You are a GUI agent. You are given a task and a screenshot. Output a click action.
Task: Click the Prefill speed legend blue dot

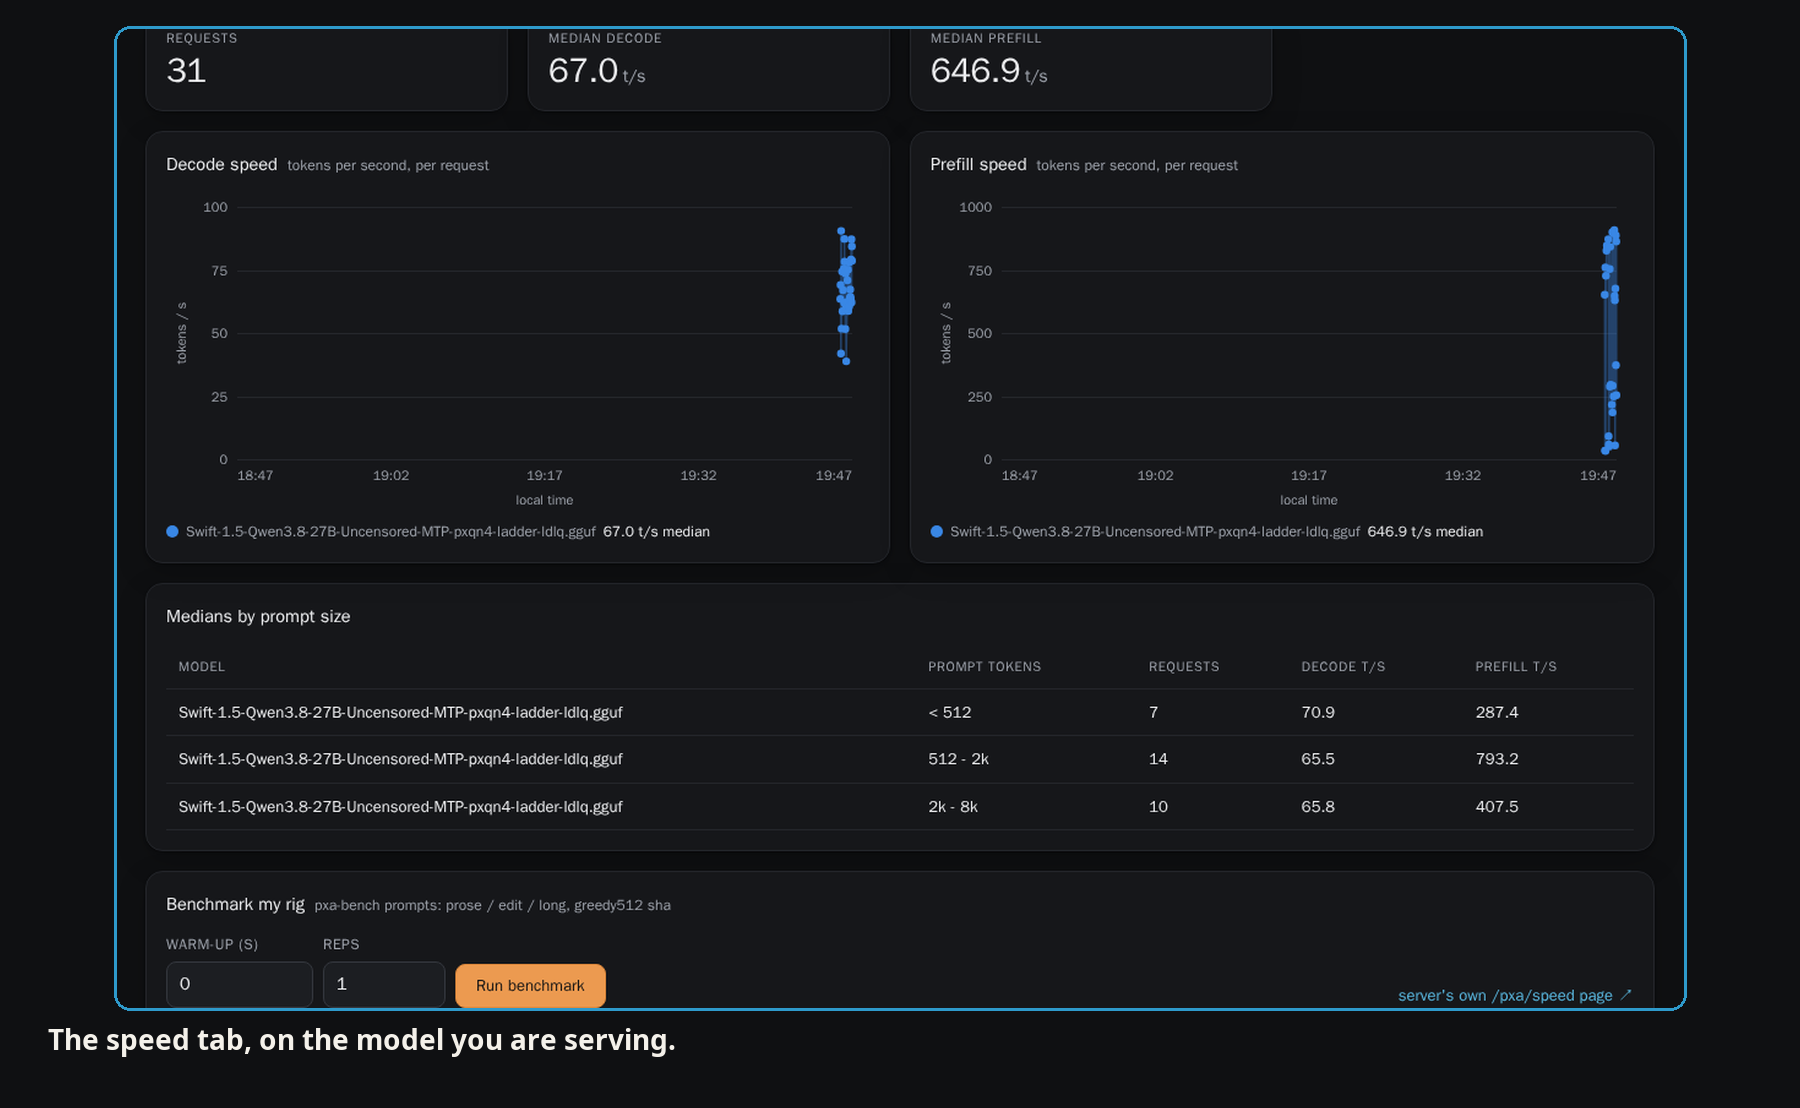click(936, 531)
